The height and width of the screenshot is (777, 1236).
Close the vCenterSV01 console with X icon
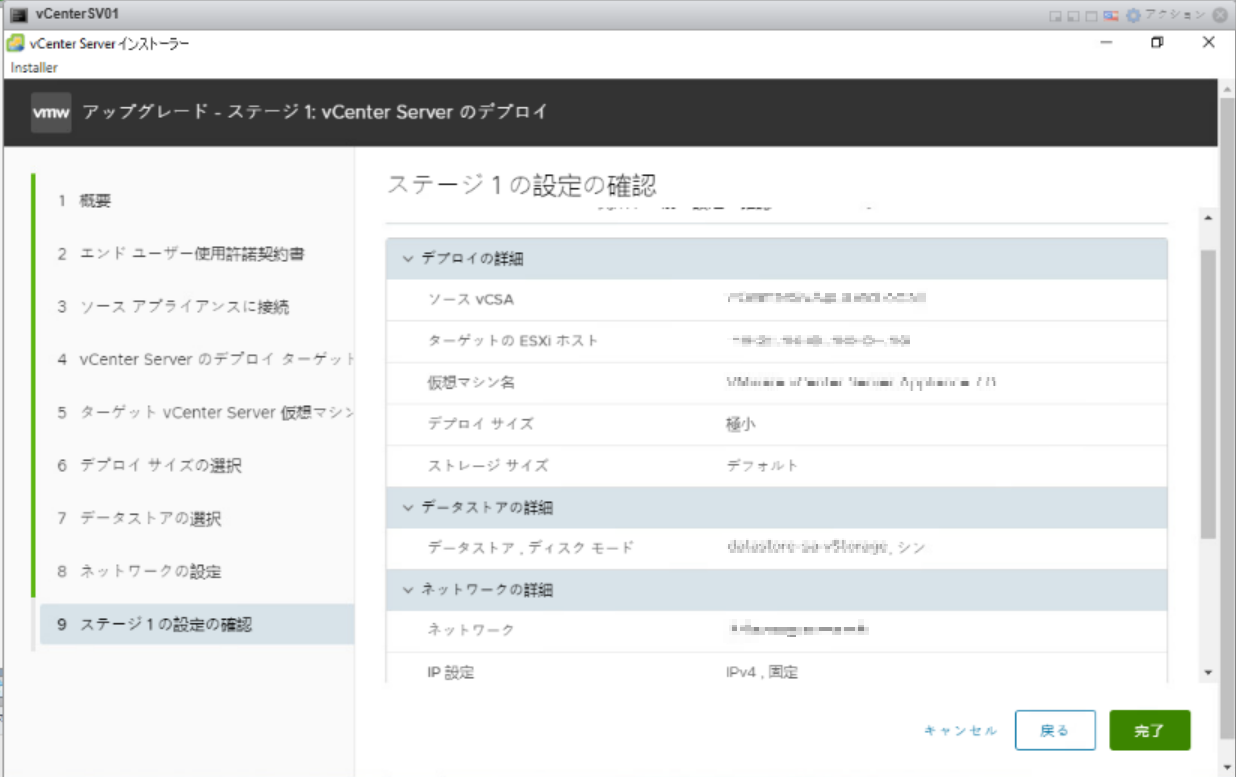pyautogui.click(x=1220, y=15)
